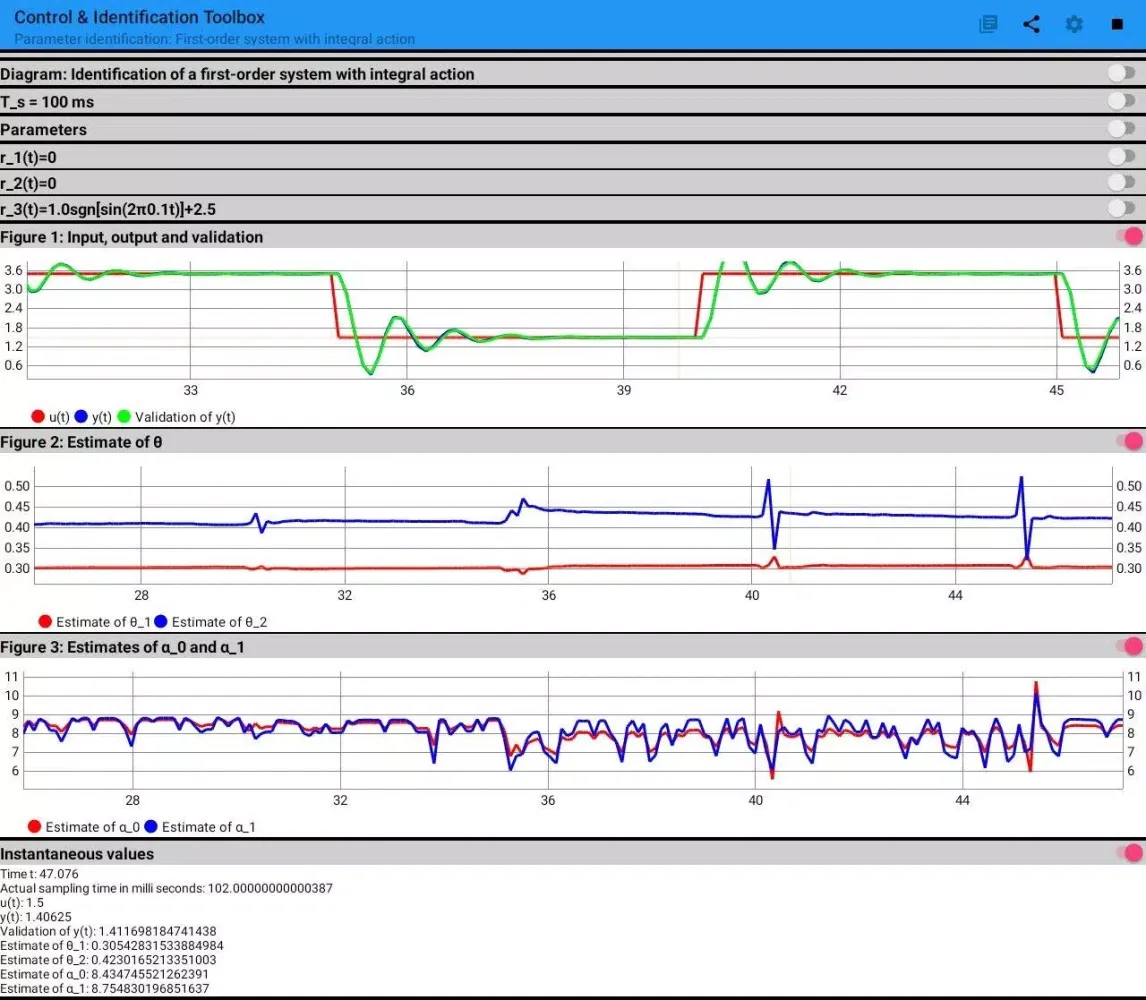Click the blue Estimate of α_1 dot
Image resolution: width=1146 pixels, height=1000 pixels.
click(151, 826)
